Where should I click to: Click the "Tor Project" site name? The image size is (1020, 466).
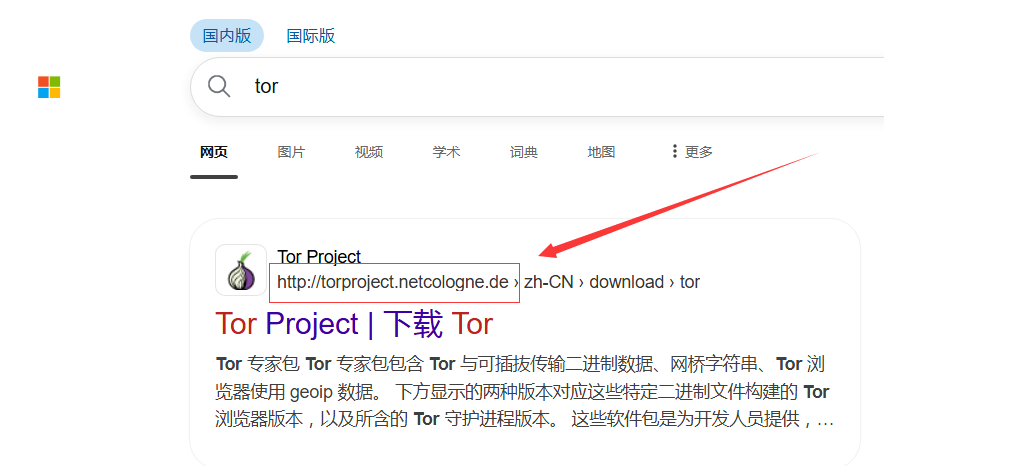[319, 257]
